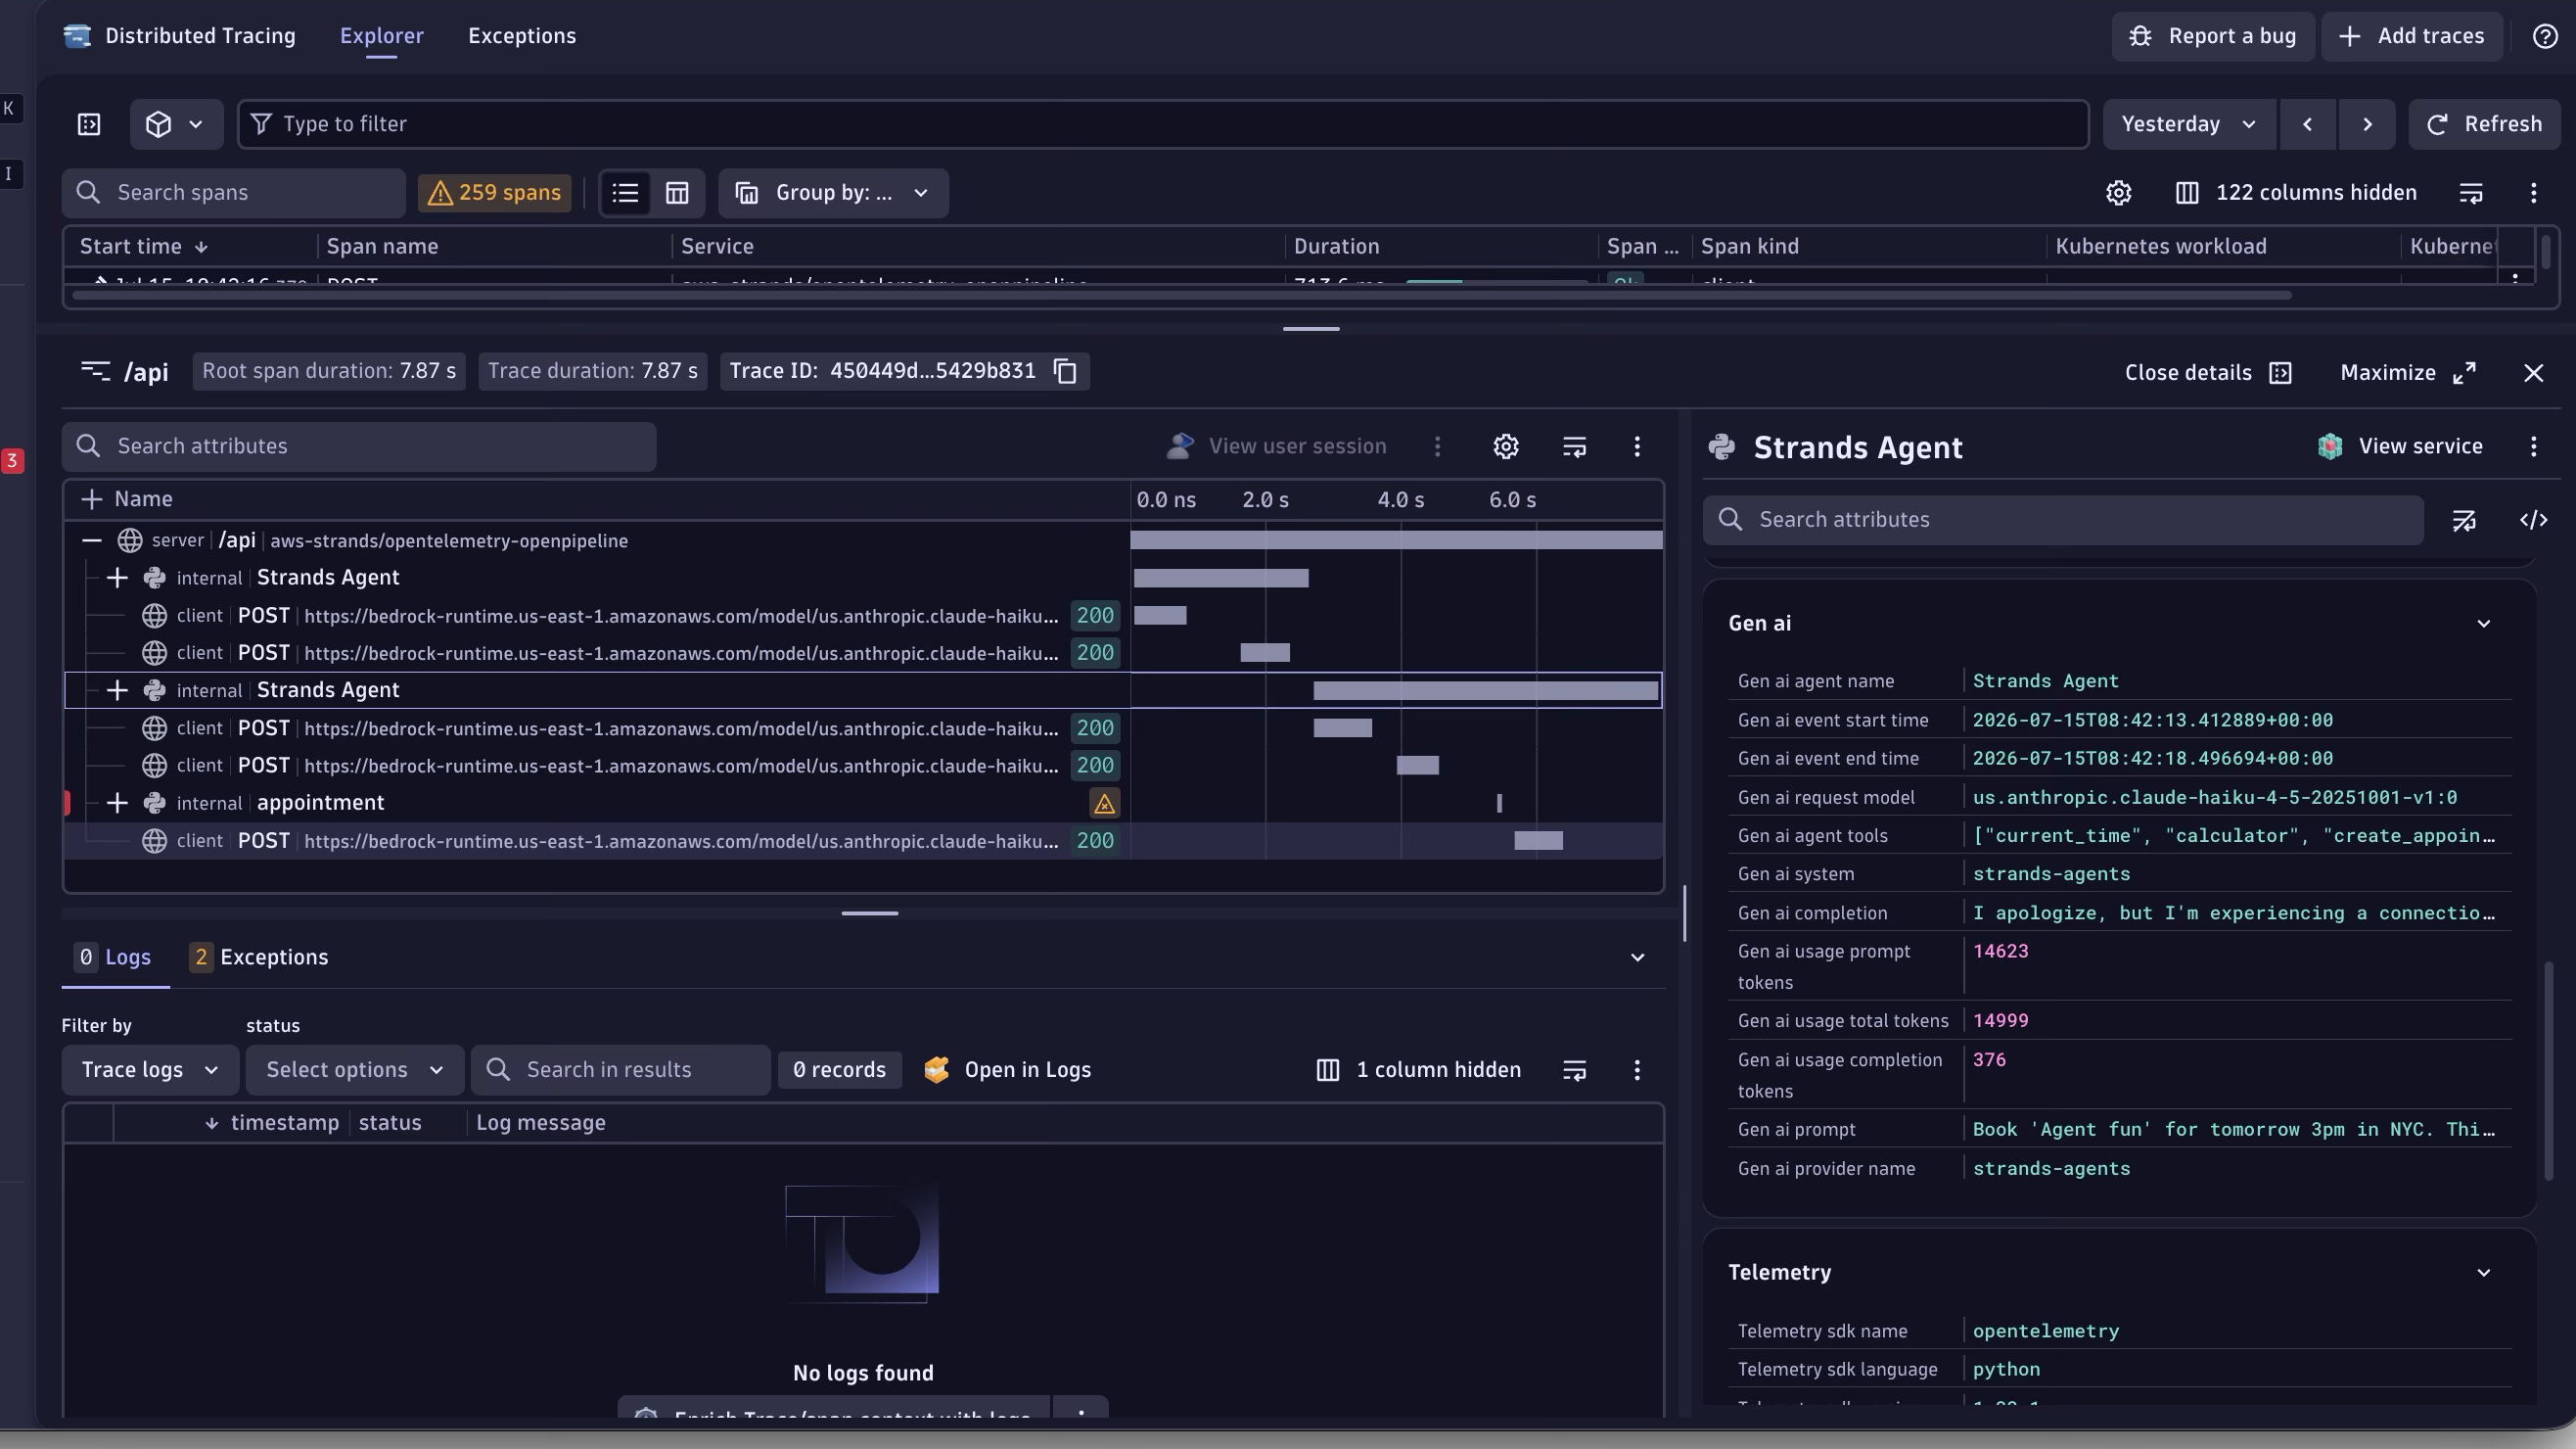Go to next timeframe arrow
Image resolution: width=2576 pixels, height=1449 pixels.
point(2367,124)
